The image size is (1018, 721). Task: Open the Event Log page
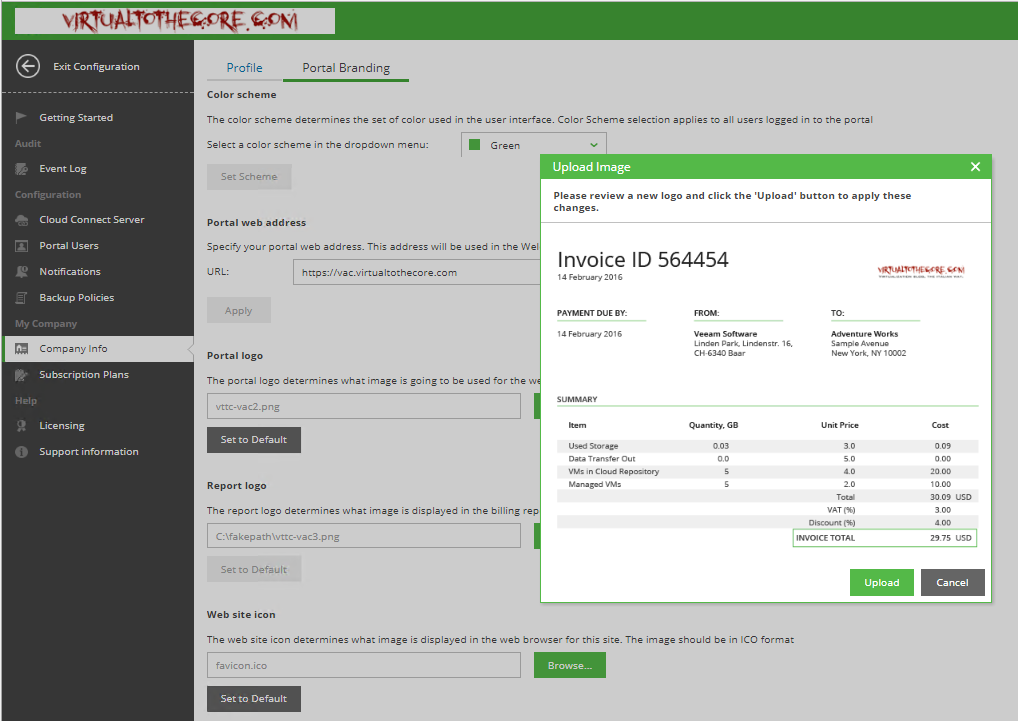[63, 169]
